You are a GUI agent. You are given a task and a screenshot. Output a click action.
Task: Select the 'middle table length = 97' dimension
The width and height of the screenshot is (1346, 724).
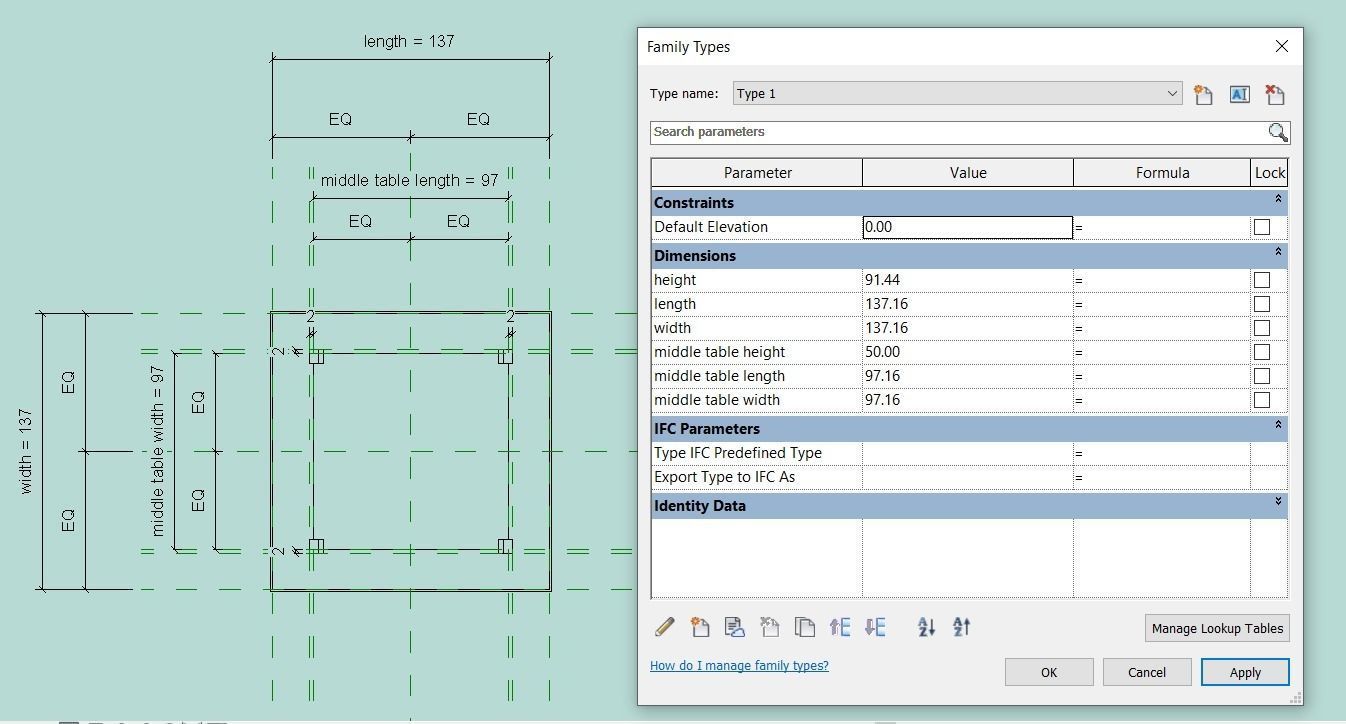[409, 180]
